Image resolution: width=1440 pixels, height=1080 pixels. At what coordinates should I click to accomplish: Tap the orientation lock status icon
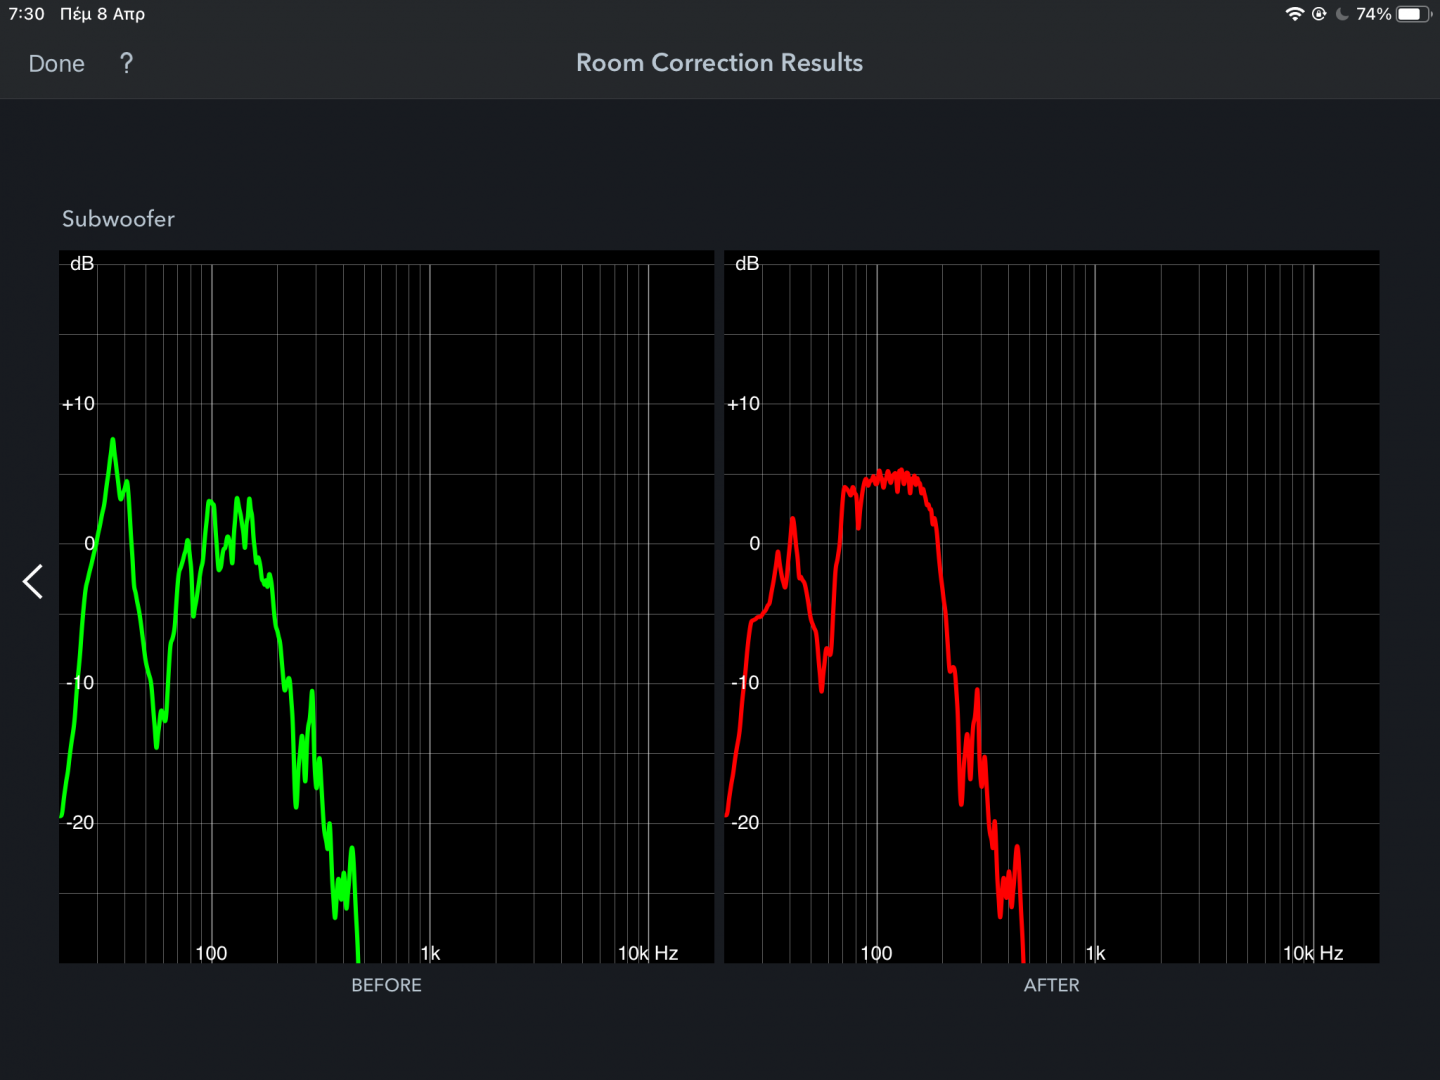(x=1319, y=14)
